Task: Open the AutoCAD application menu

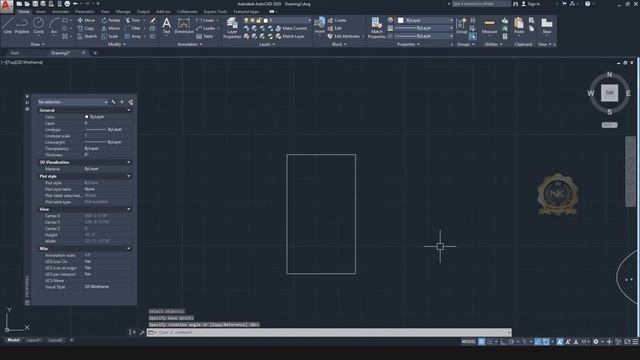Action: tap(6, 7)
